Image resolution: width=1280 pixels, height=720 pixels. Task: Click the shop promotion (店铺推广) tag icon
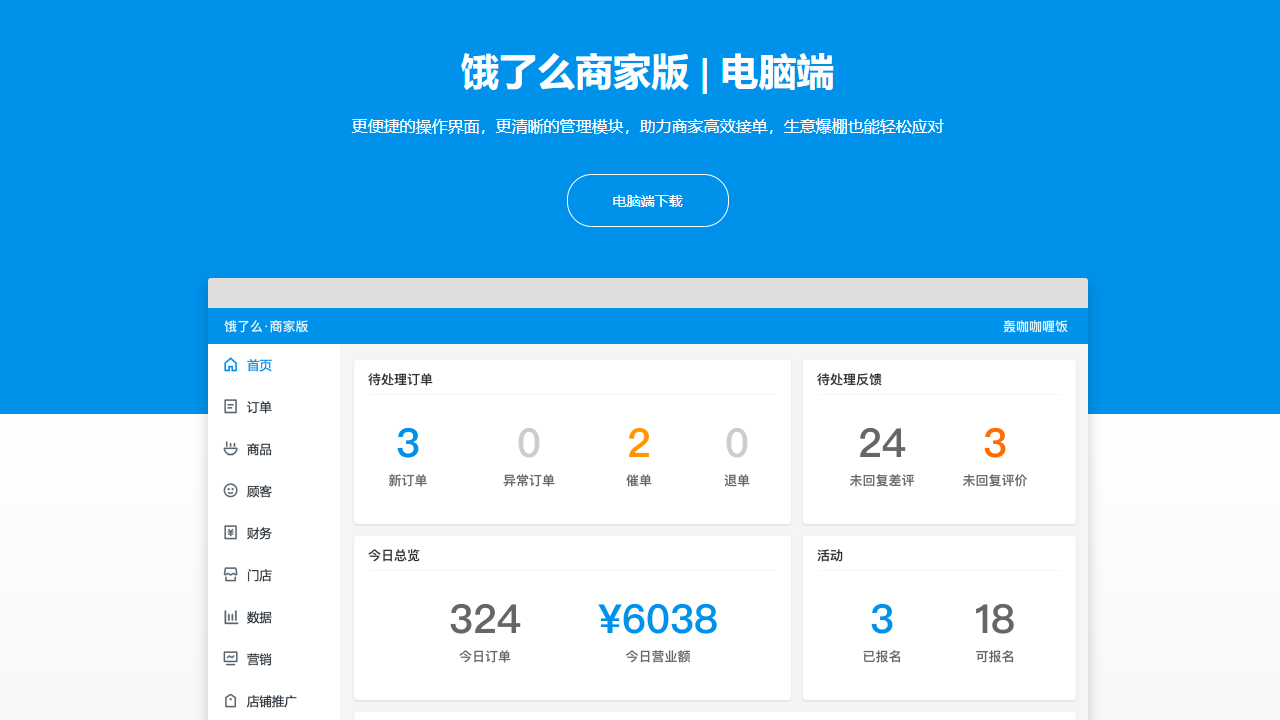tap(231, 701)
